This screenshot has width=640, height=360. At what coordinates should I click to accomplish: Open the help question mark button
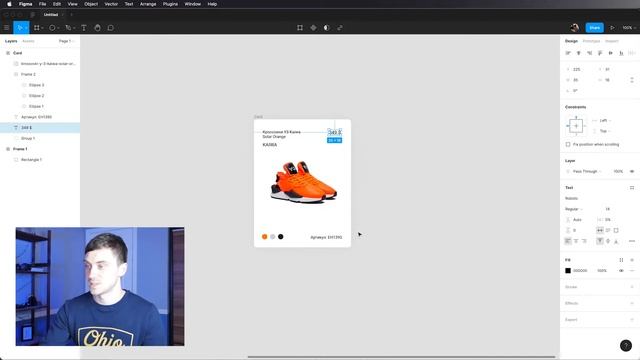[626, 346]
